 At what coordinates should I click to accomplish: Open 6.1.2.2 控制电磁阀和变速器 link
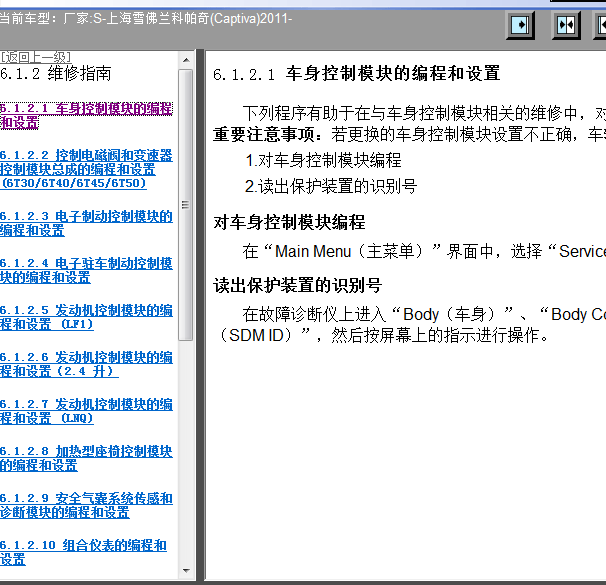click(x=86, y=169)
